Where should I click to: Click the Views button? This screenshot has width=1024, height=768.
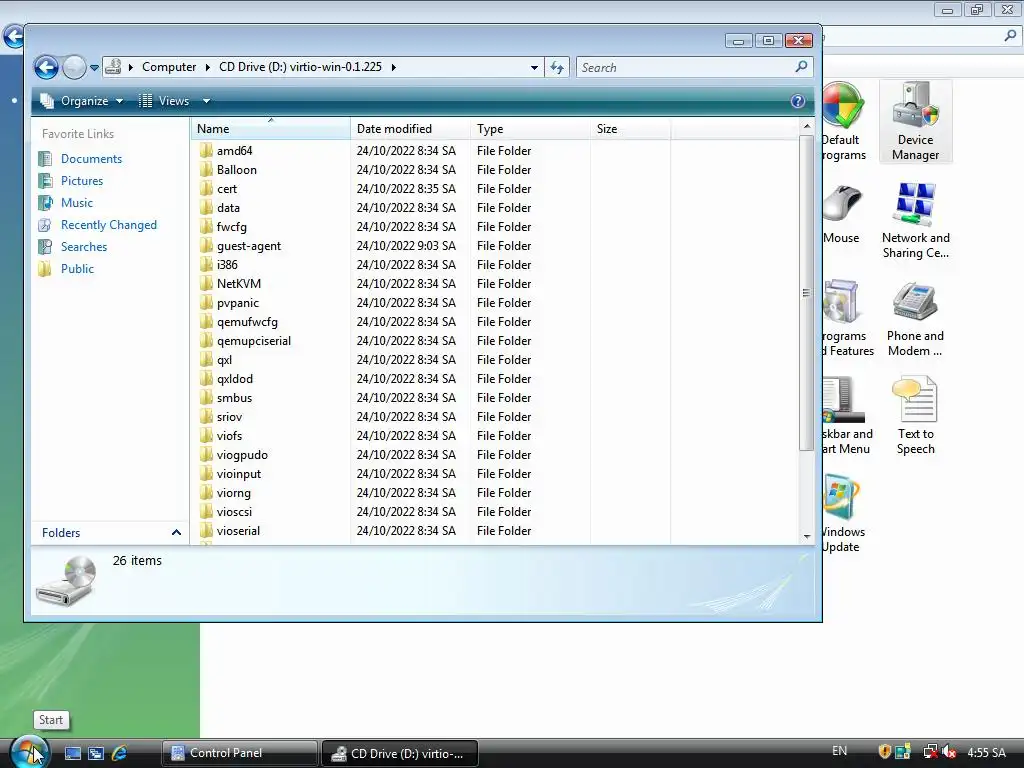pyautogui.click(x=164, y=101)
